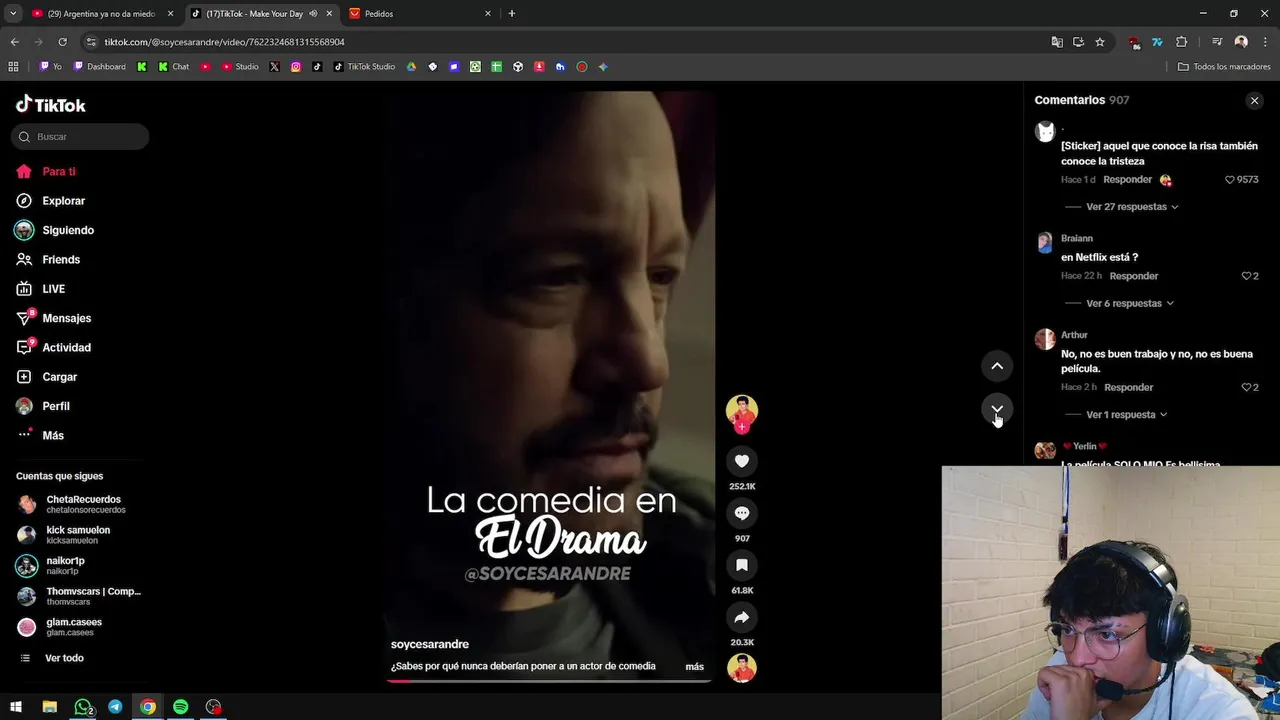Open the Dashboard bookmark
Screen dimensions: 1280x720
click(x=99, y=67)
